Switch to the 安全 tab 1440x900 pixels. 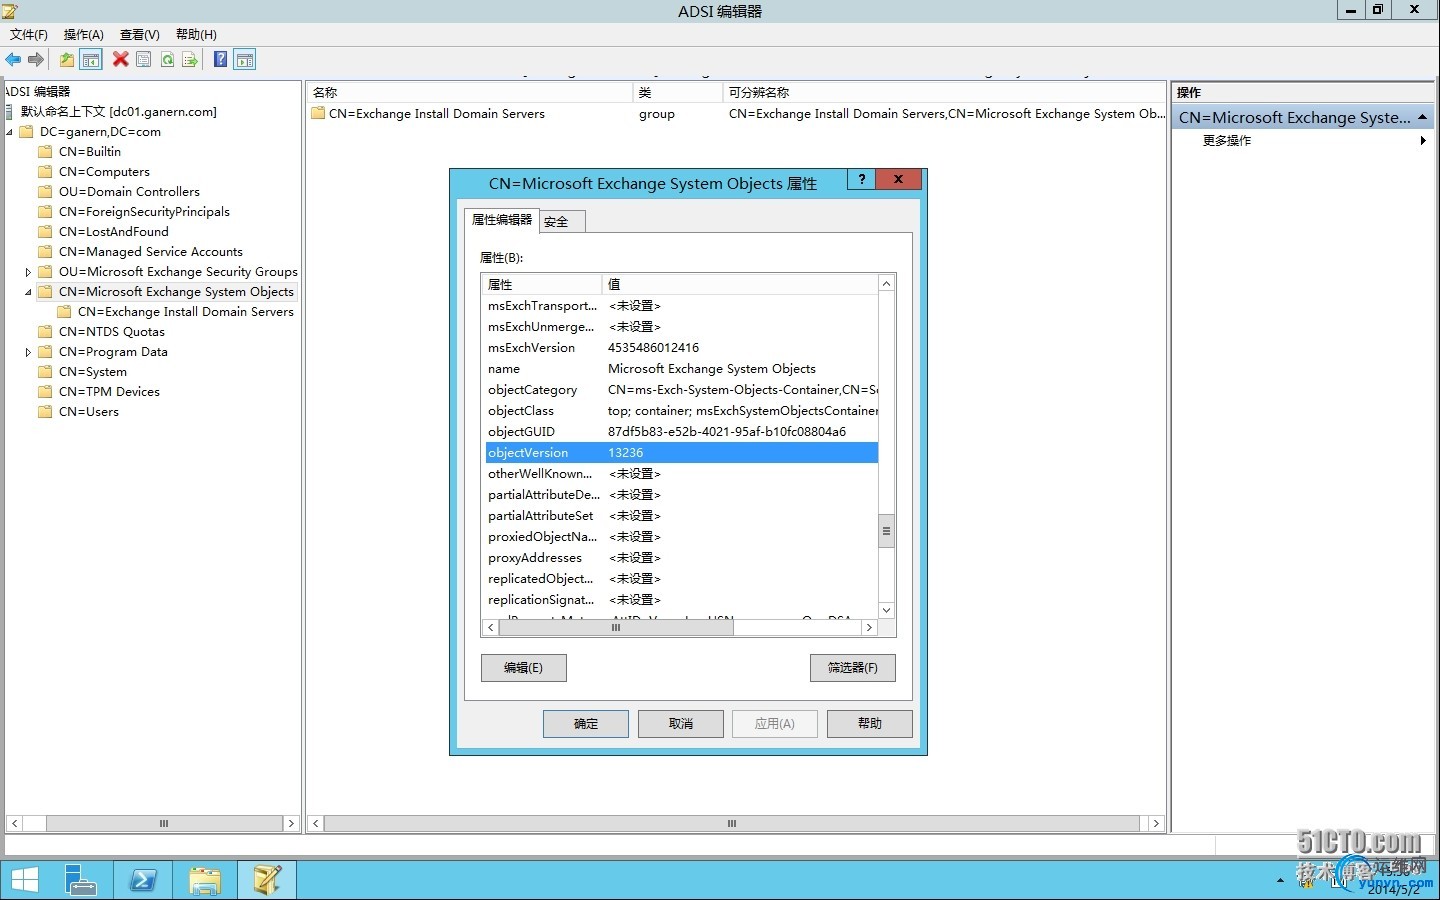point(562,222)
